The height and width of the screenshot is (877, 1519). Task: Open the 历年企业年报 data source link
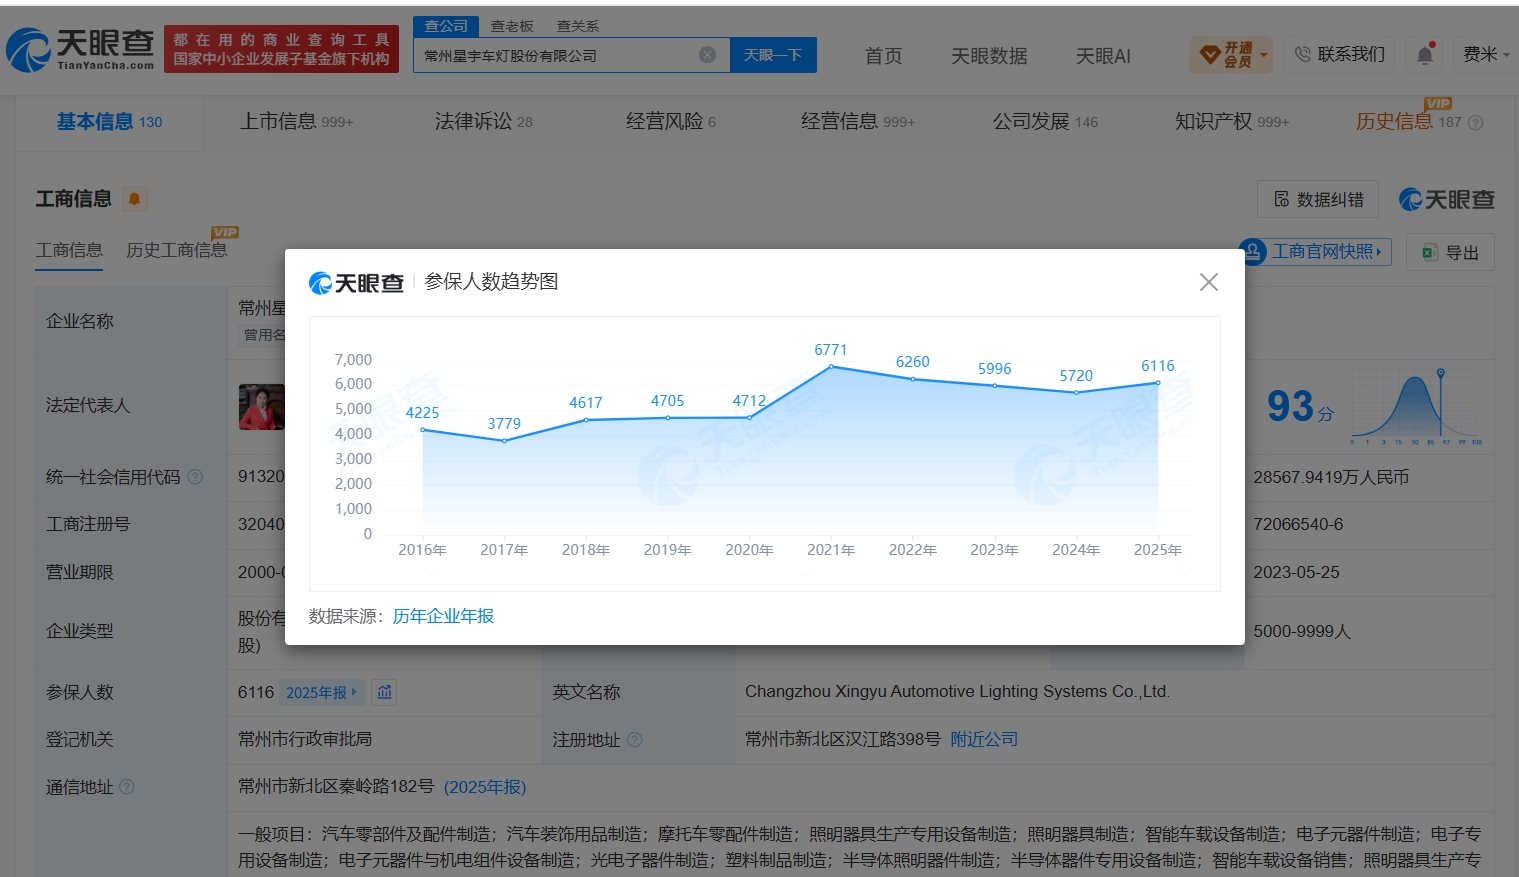(443, 616)
